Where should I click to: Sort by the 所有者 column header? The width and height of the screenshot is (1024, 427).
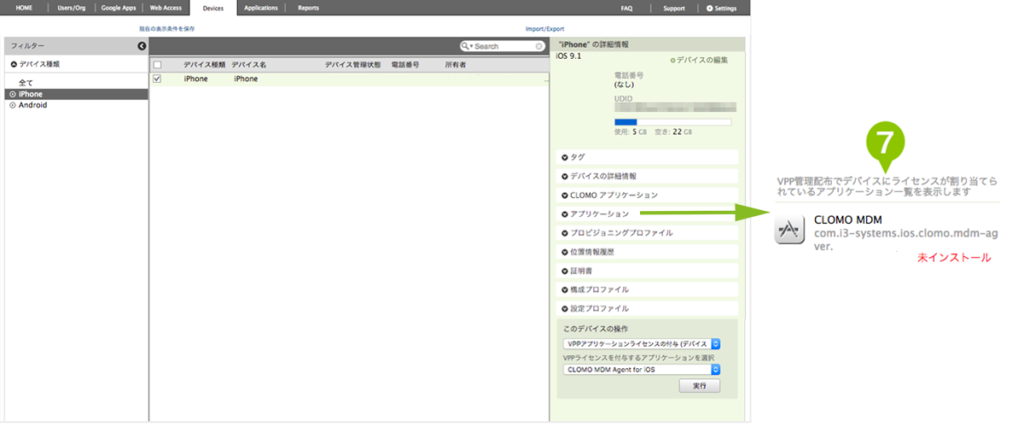click(x=455, y=65)
